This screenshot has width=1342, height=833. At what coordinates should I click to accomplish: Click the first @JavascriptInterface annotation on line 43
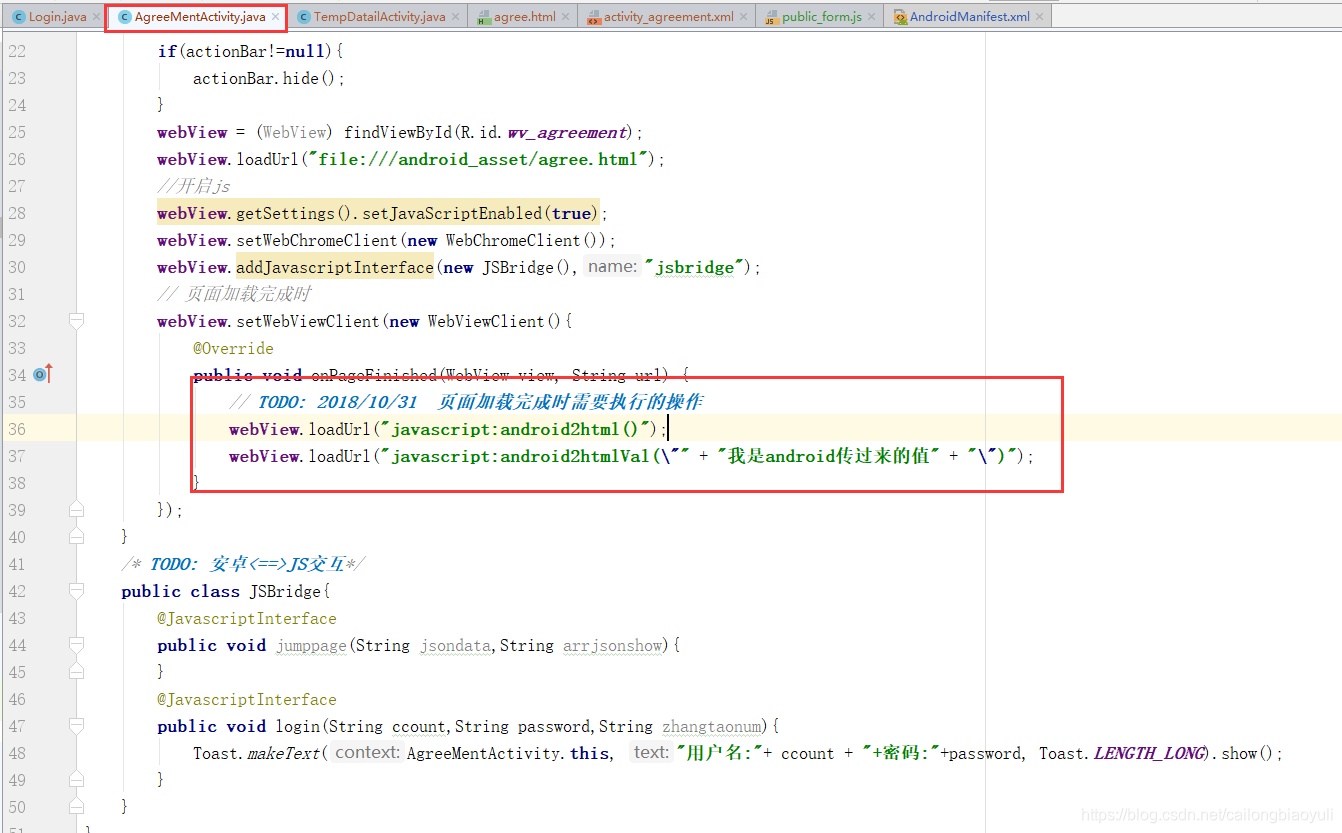(x=247, y=618)
